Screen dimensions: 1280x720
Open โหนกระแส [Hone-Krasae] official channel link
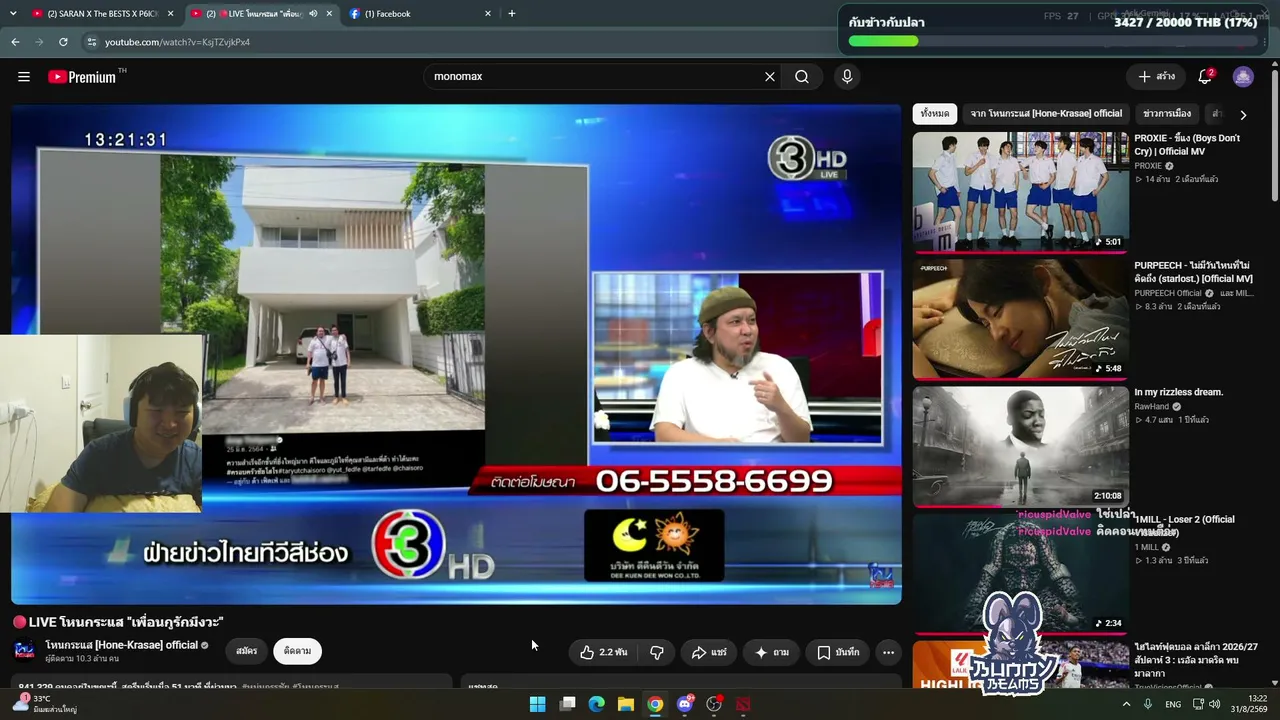[122, 645]
